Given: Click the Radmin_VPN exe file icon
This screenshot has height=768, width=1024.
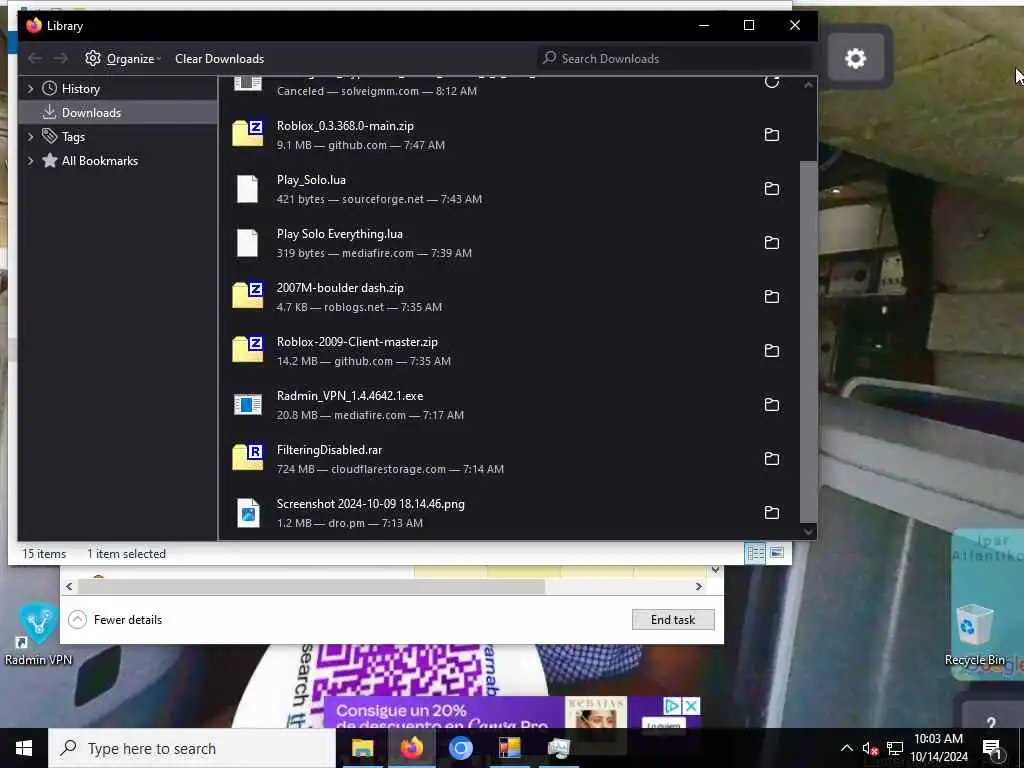Looking at the screenshot, I should (248, 404).
